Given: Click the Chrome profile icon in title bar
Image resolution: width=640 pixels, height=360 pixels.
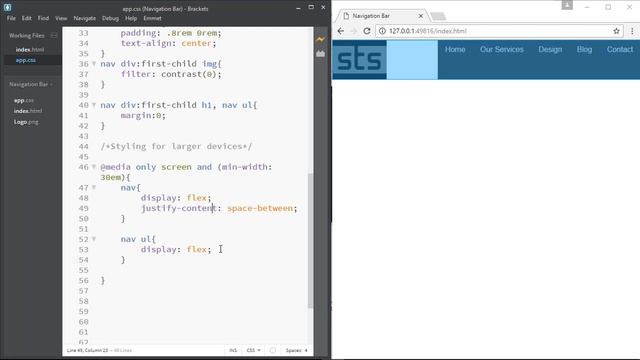Looking at the screenshot, I should pyautogui.click(x=567, y=5).
